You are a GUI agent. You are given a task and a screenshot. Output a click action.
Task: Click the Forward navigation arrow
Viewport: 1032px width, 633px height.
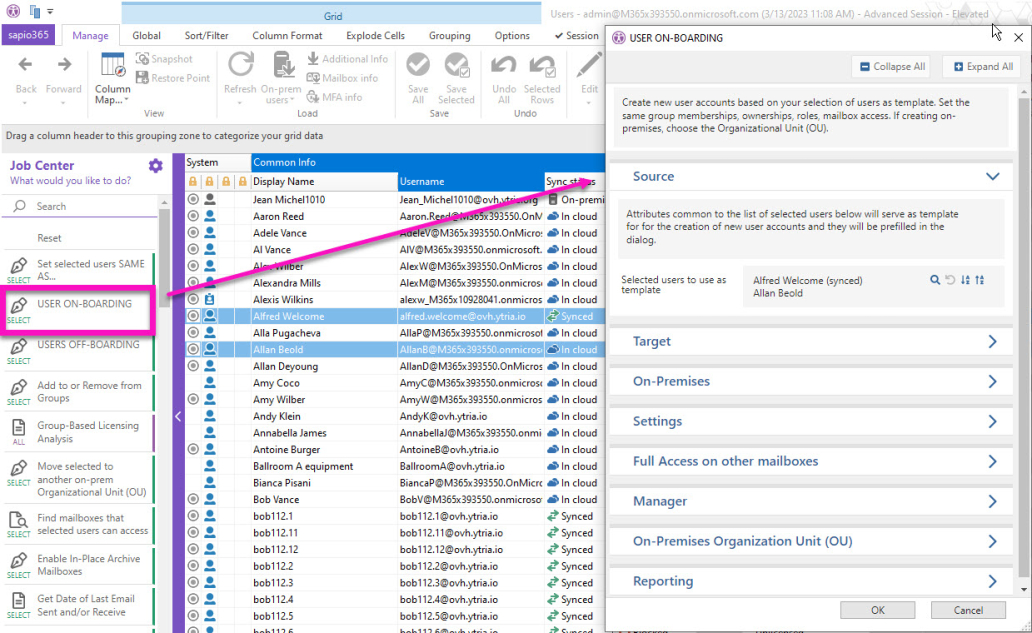click(x=64, y=64)
